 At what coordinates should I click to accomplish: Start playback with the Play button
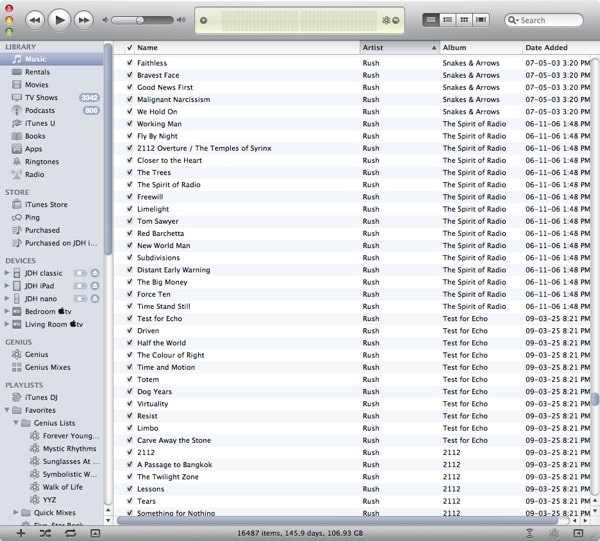point(59,20)
